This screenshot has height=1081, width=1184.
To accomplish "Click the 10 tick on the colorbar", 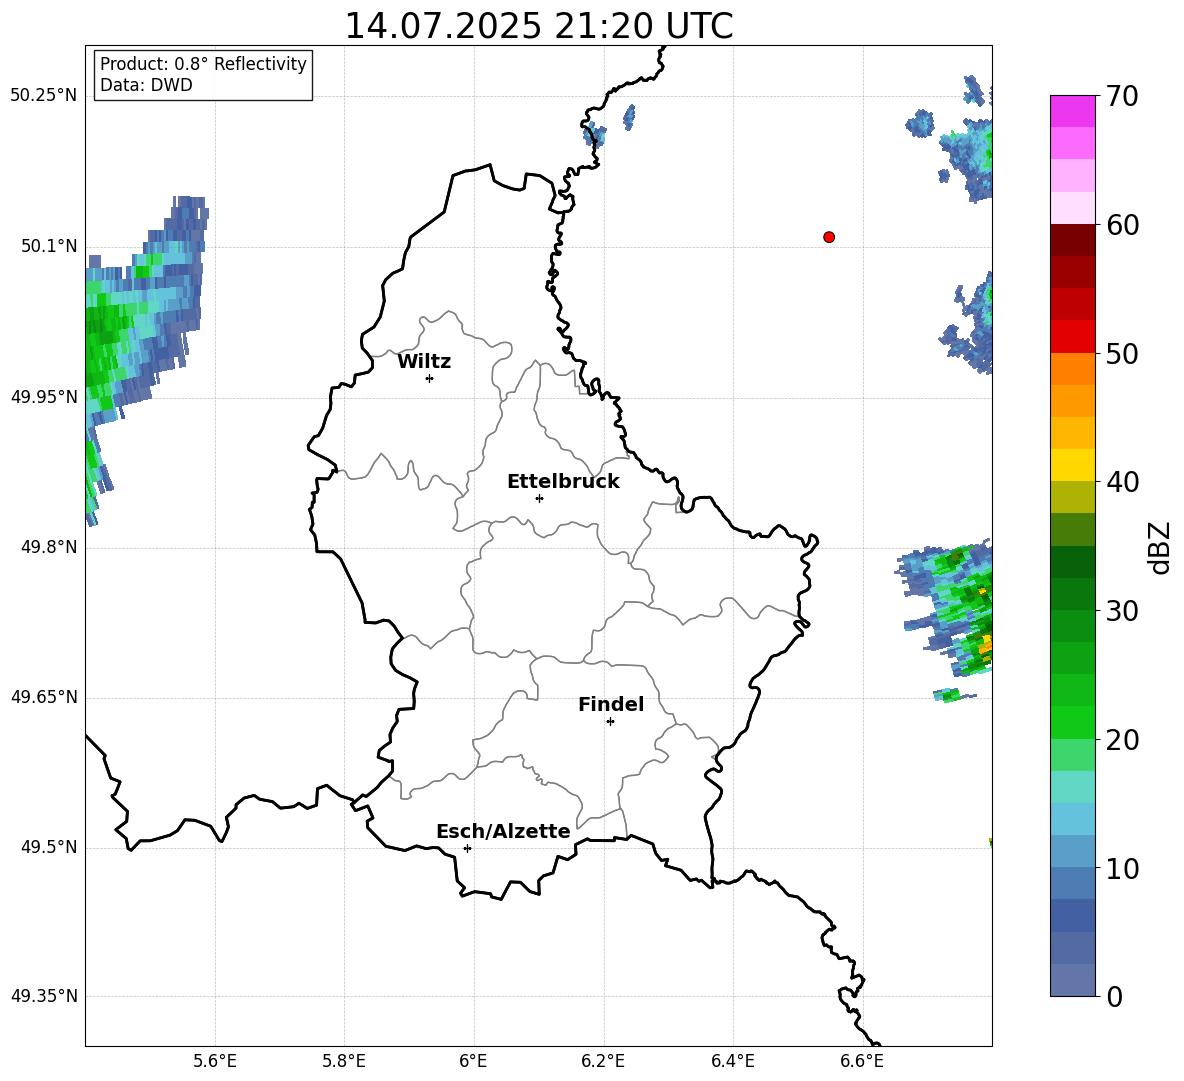I will click(1121, 868).
